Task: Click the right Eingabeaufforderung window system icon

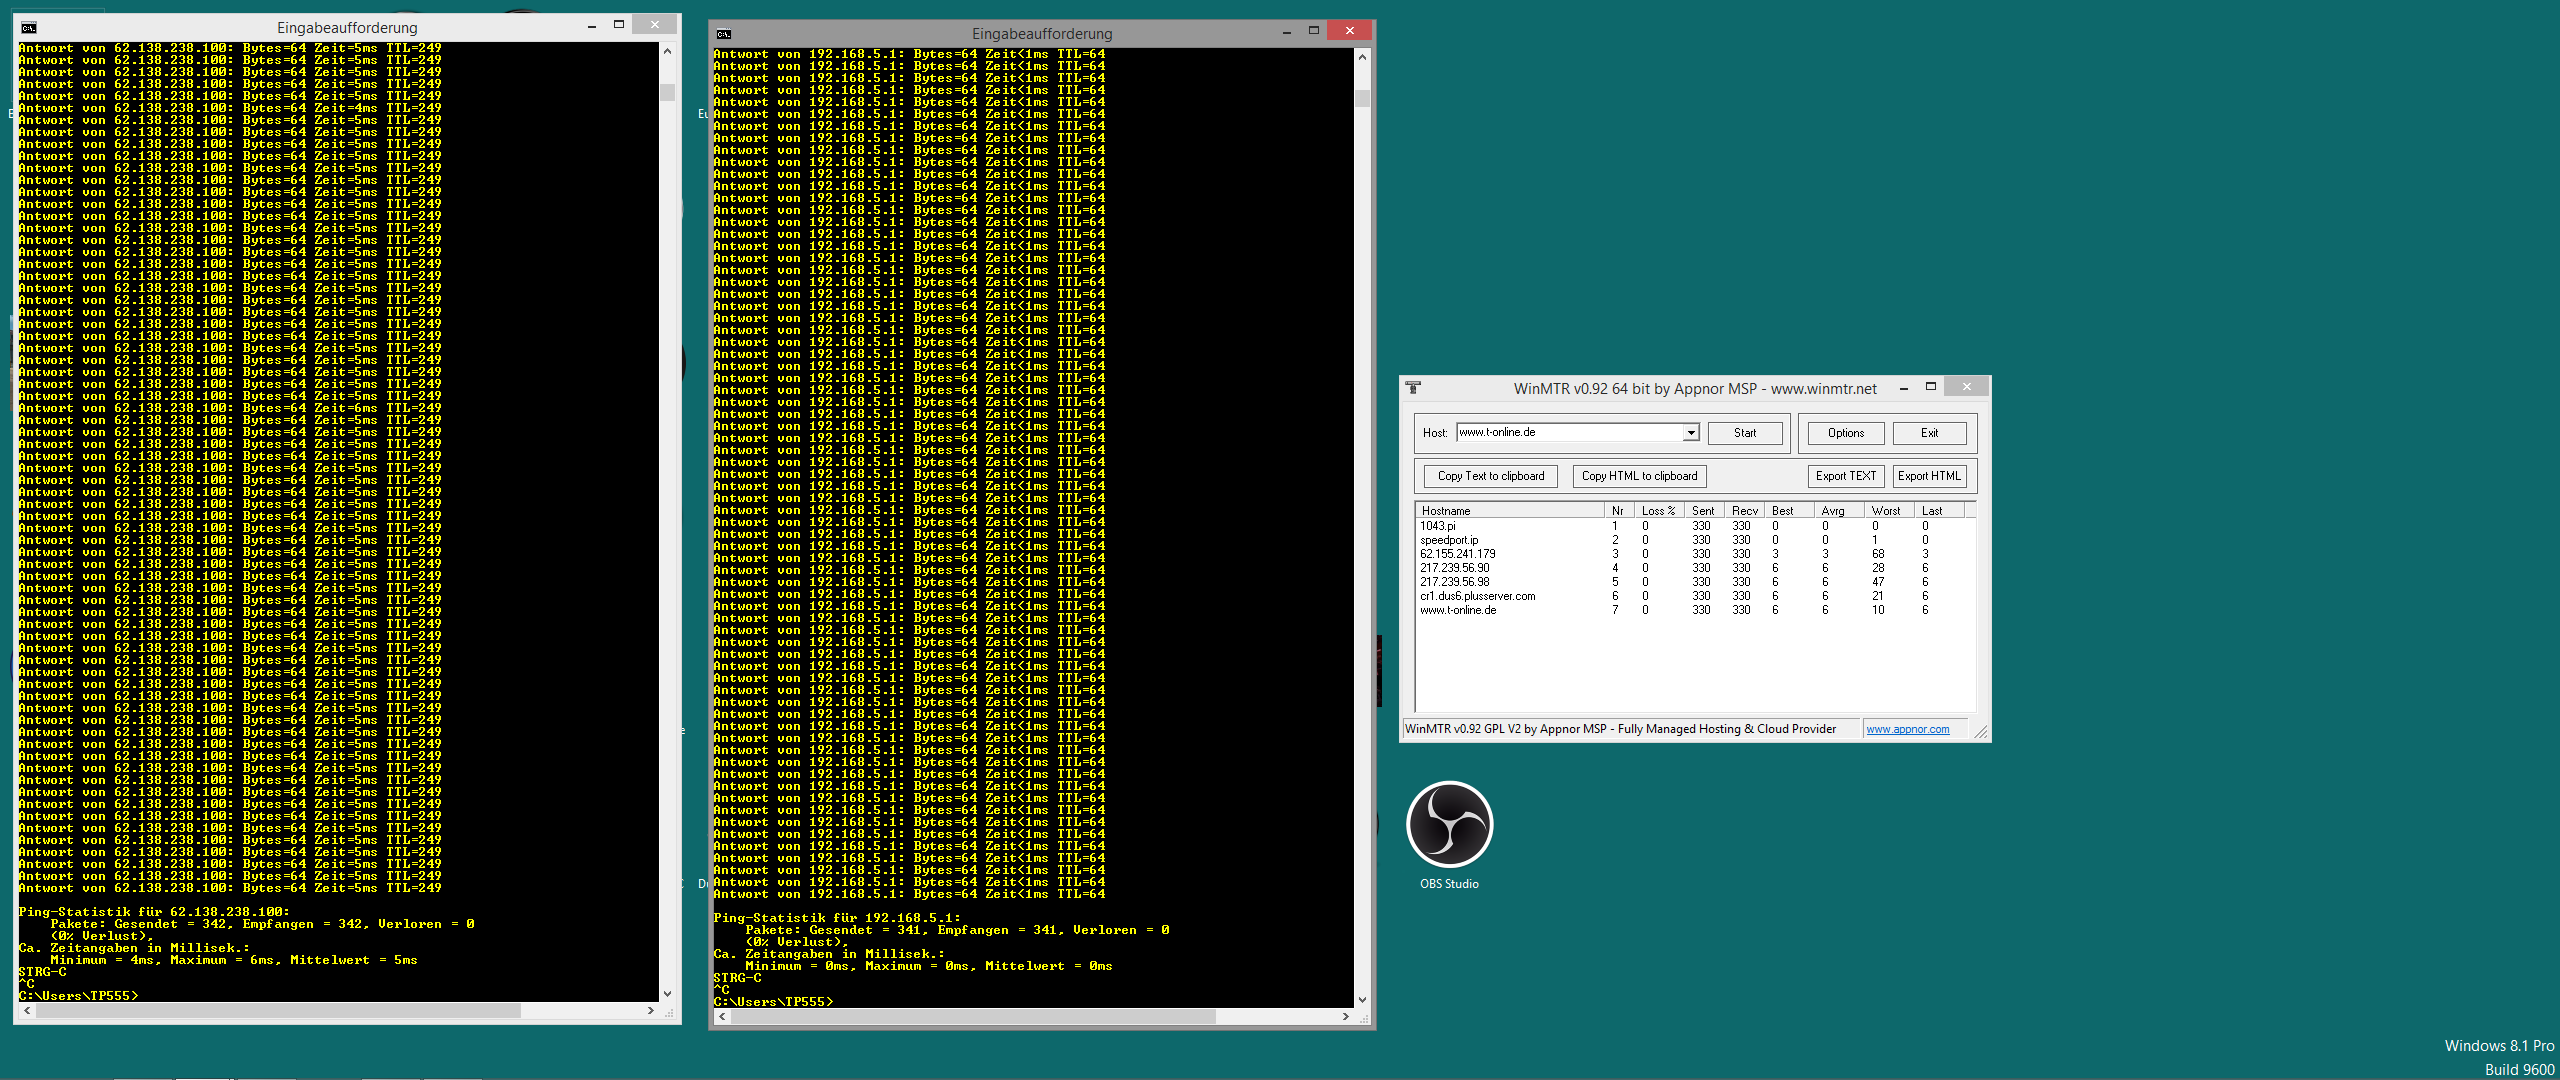Action: point(724,33)
